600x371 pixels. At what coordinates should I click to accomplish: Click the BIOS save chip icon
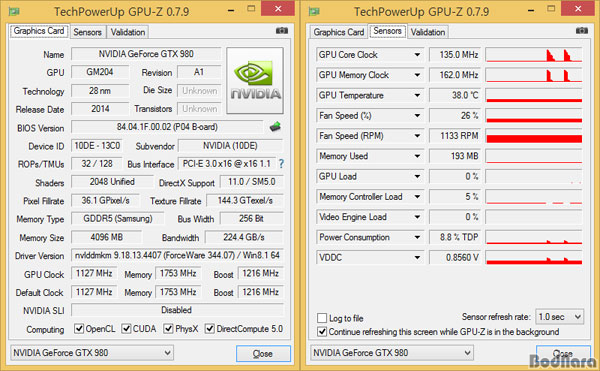(x=275, y=127)
